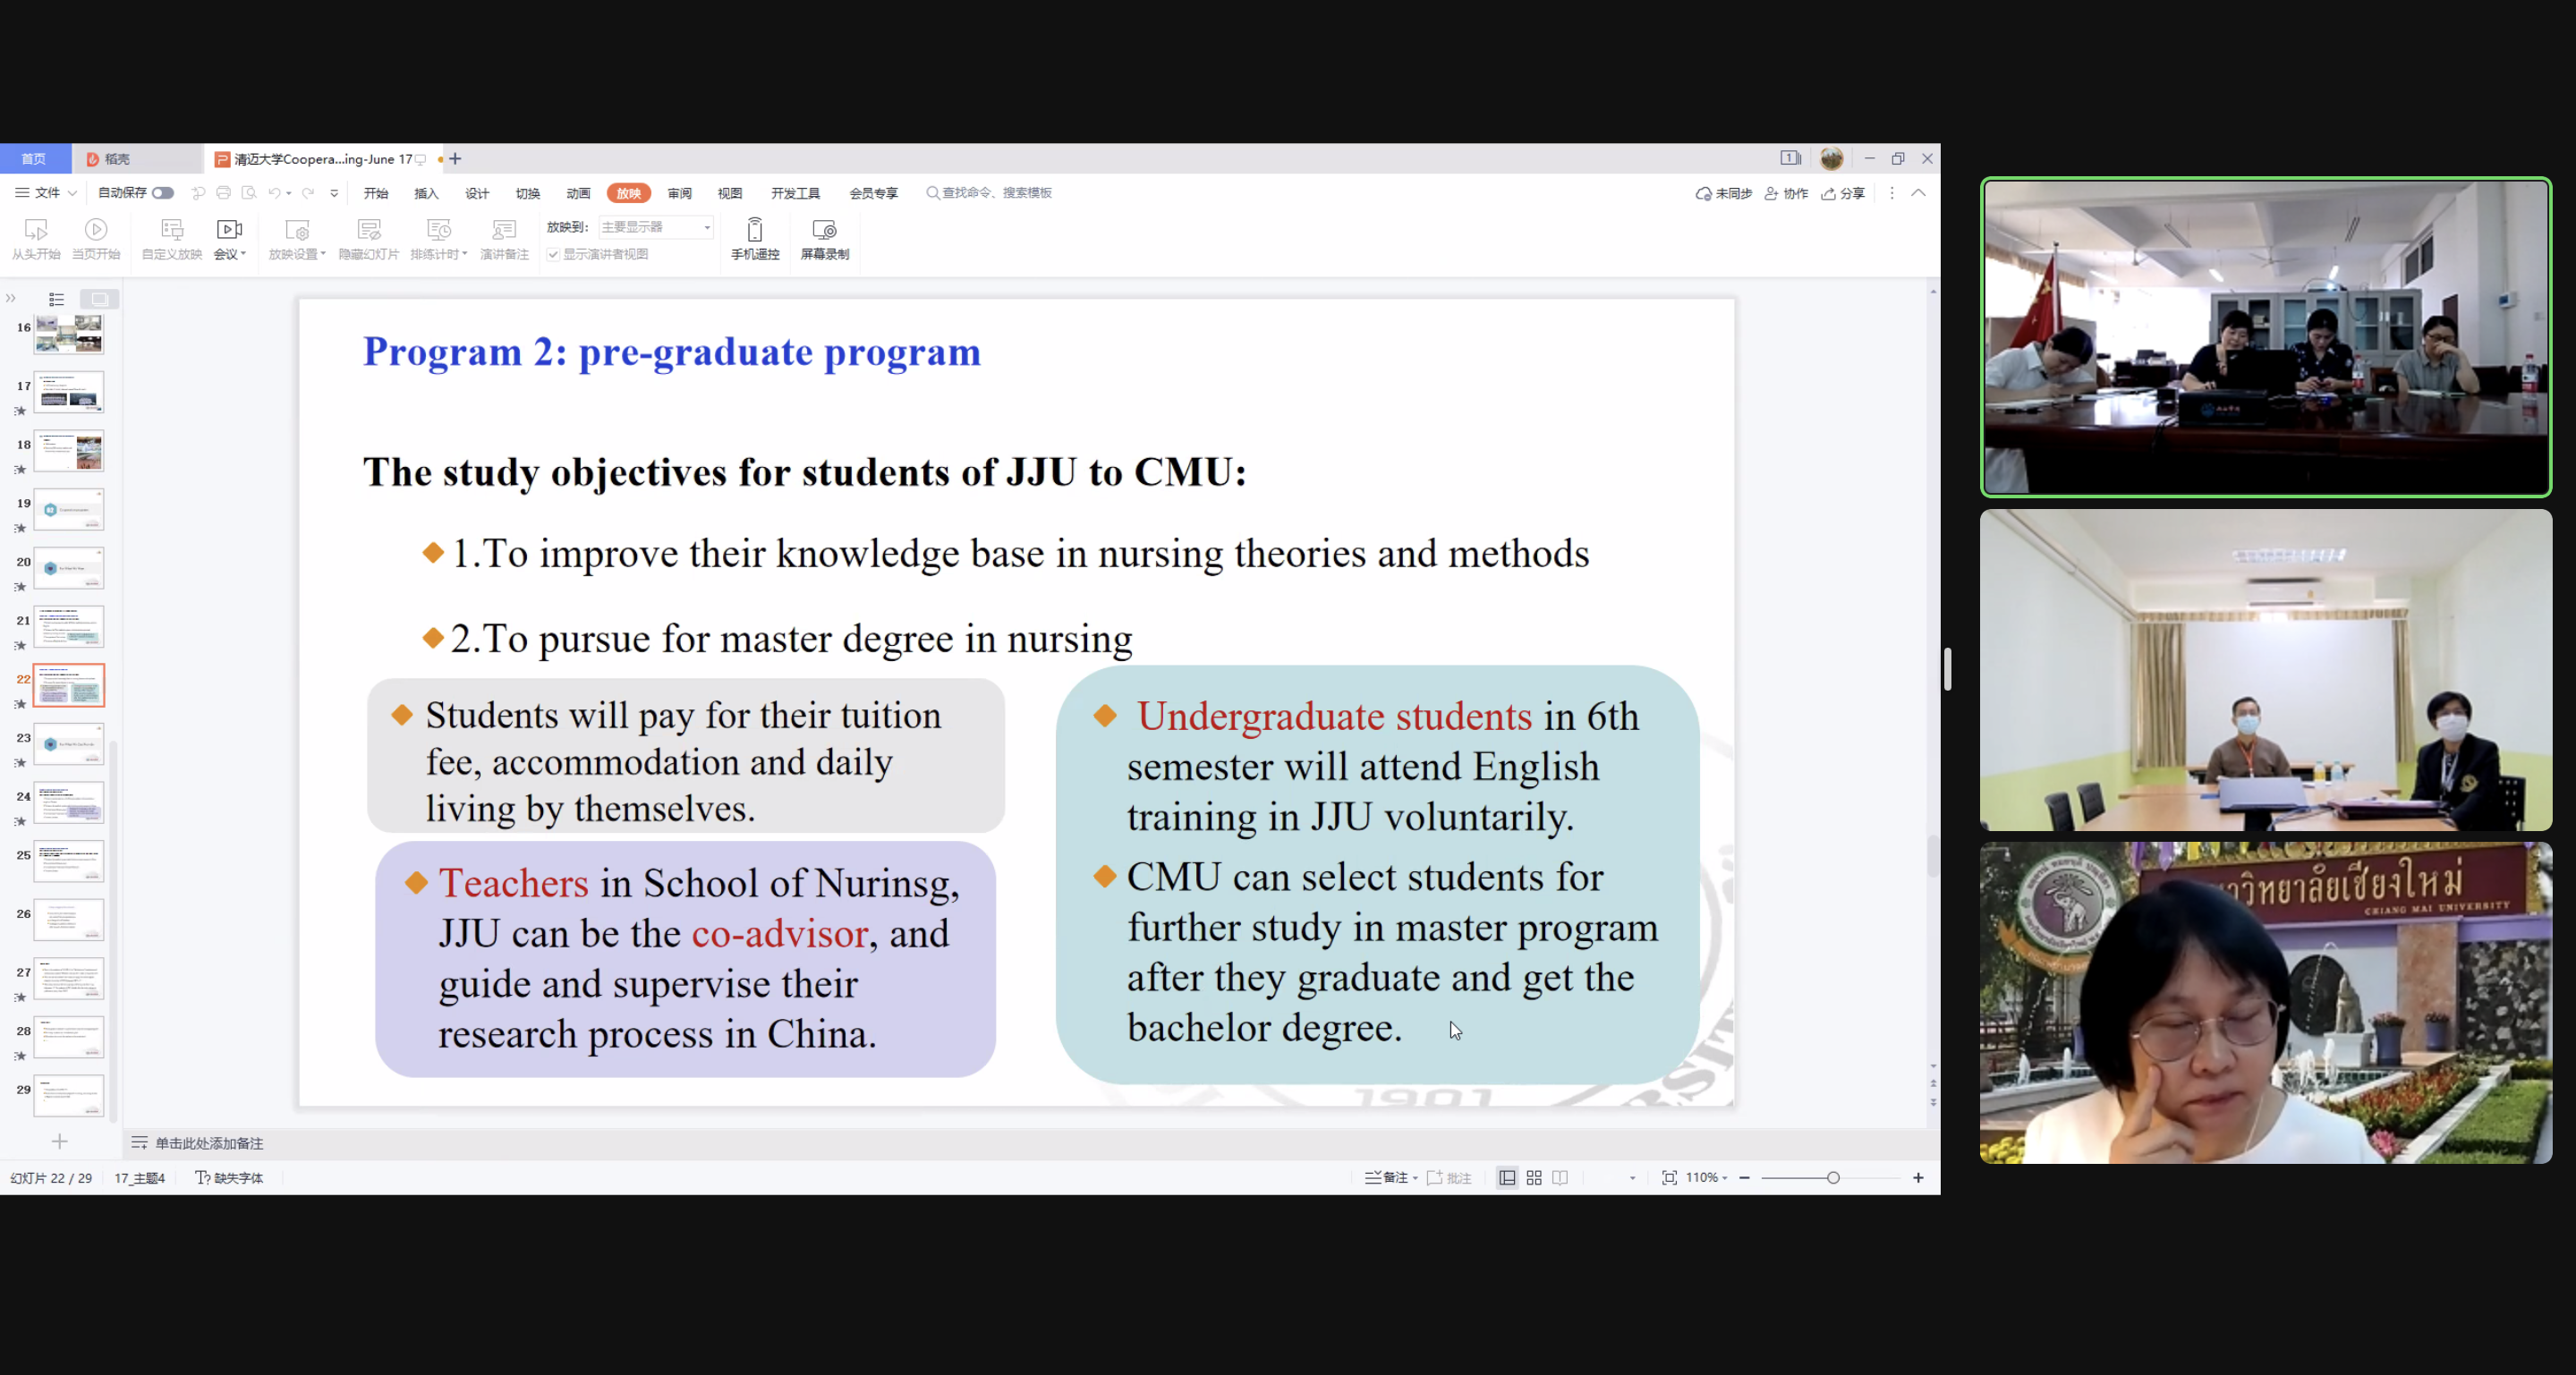Click the 协作 collaborate button
The image size is (2576, 1375).
click(x=1787, y=193)
